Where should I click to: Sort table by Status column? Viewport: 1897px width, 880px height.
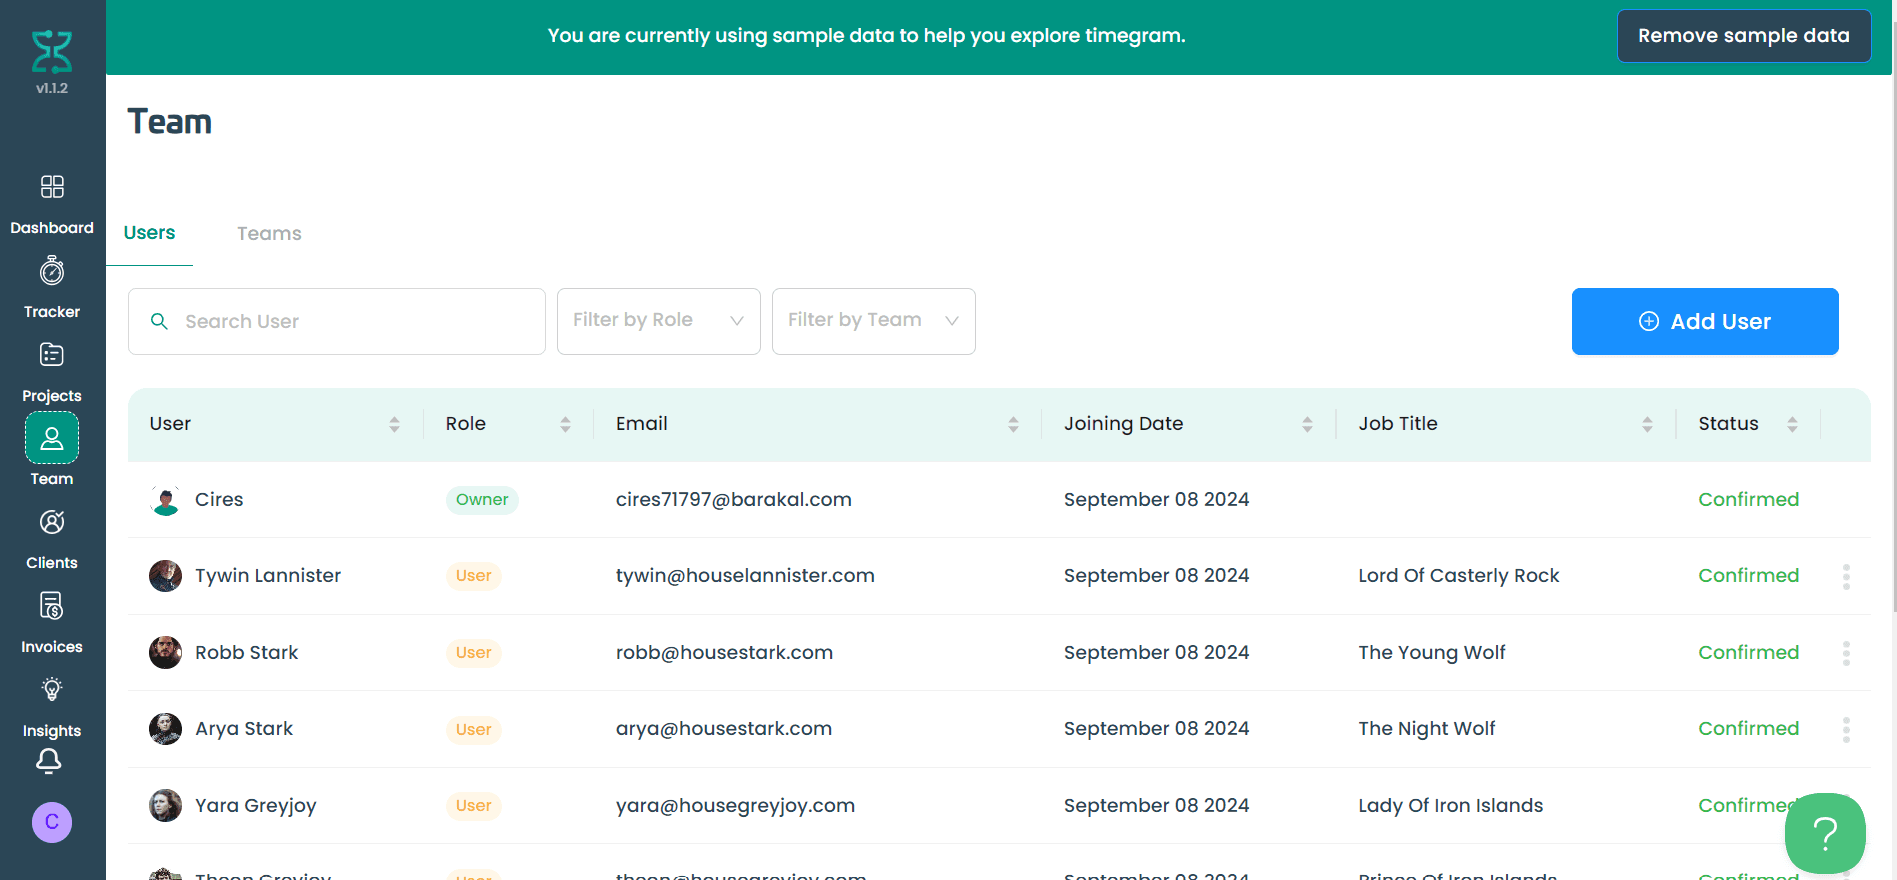1792,424
